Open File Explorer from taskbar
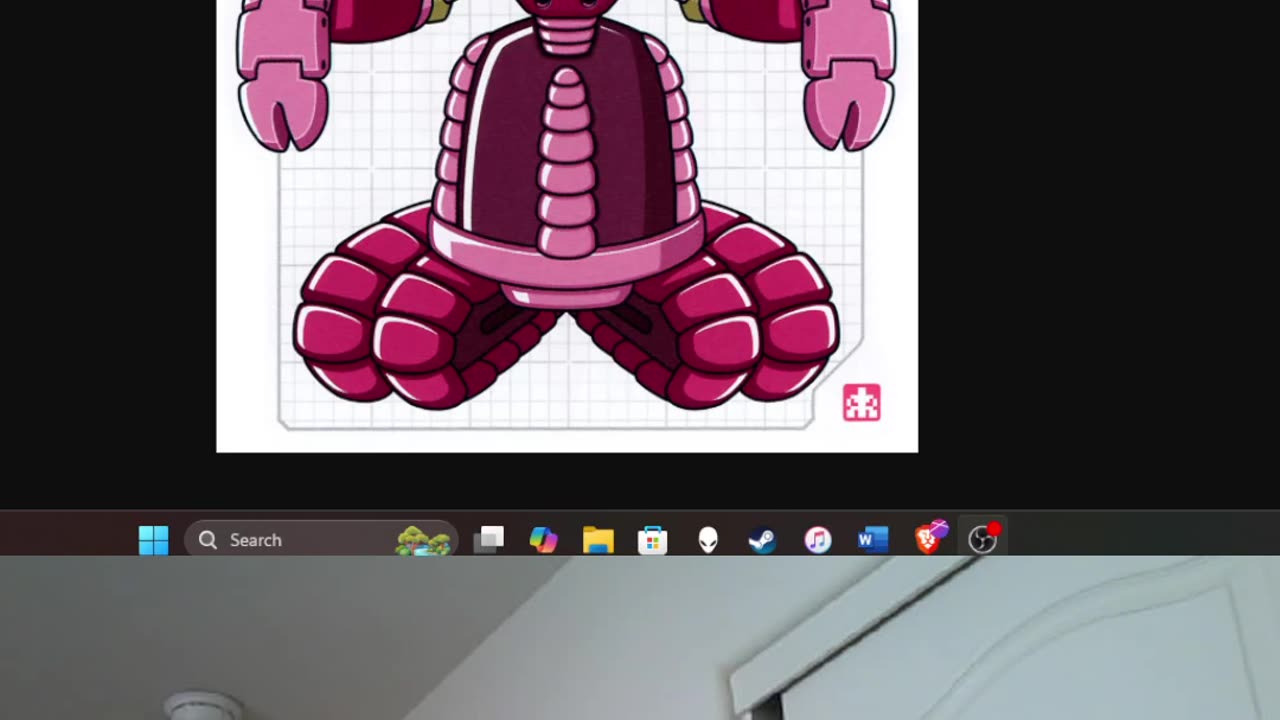This screenshot has width=1280, height=720. pos(598,540)
